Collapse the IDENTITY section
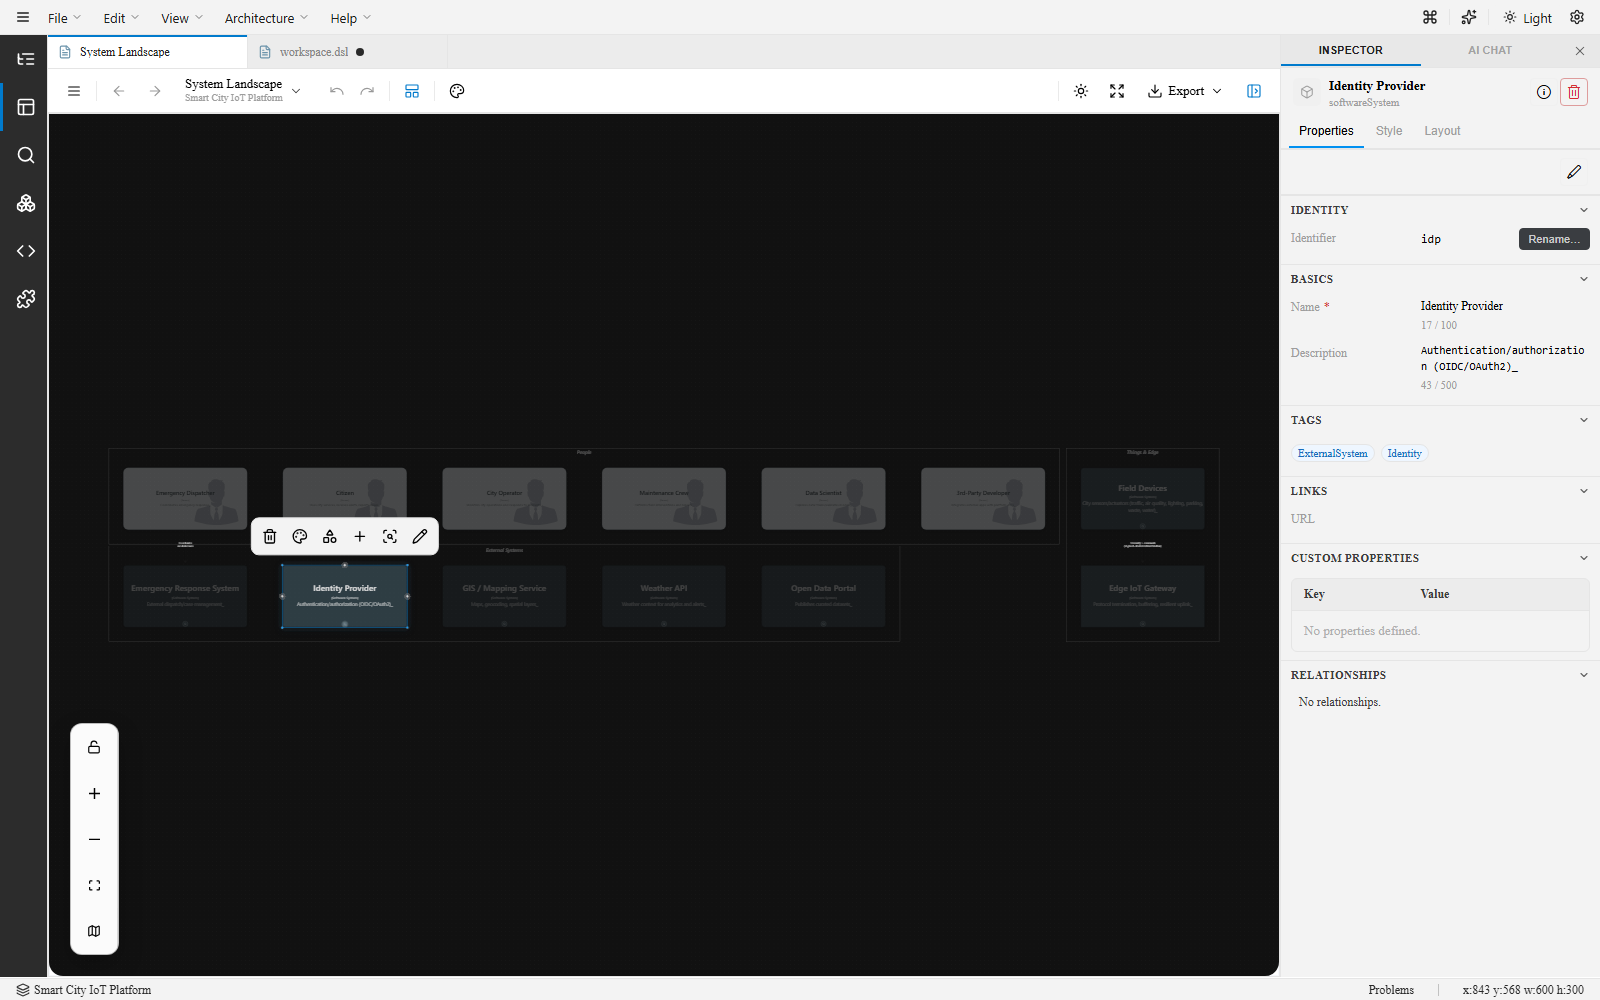The image size is (1600, 1000). [1584, 210]
